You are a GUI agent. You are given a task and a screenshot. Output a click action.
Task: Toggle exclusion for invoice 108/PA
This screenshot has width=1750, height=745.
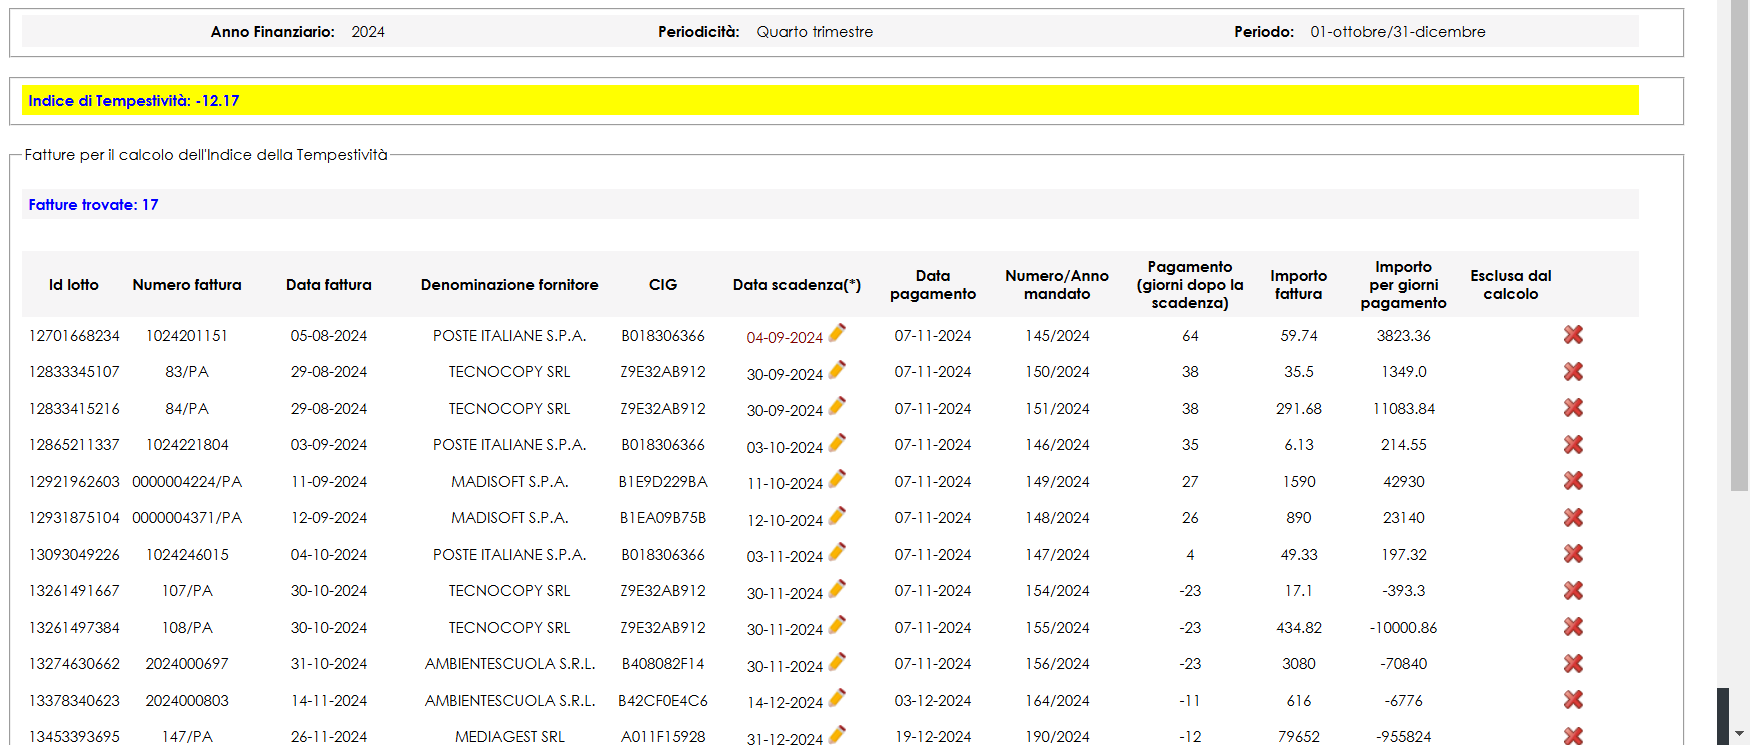1573,627
